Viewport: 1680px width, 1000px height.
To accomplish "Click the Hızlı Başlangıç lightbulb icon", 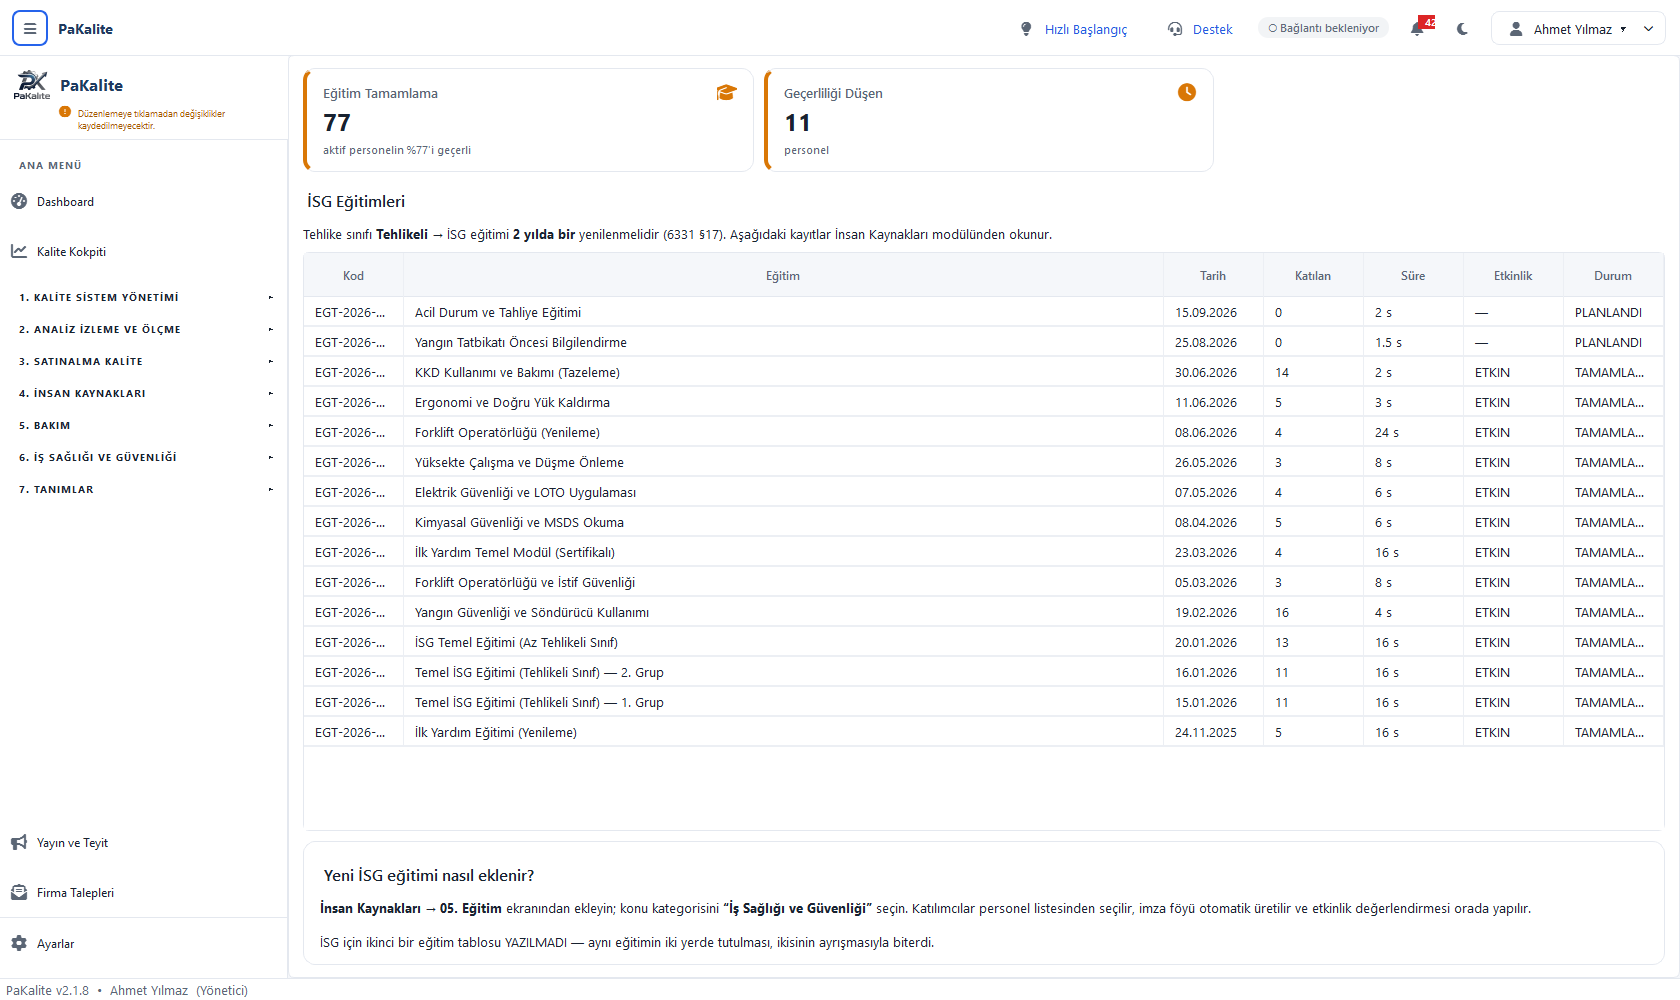I will [1026, 29].
